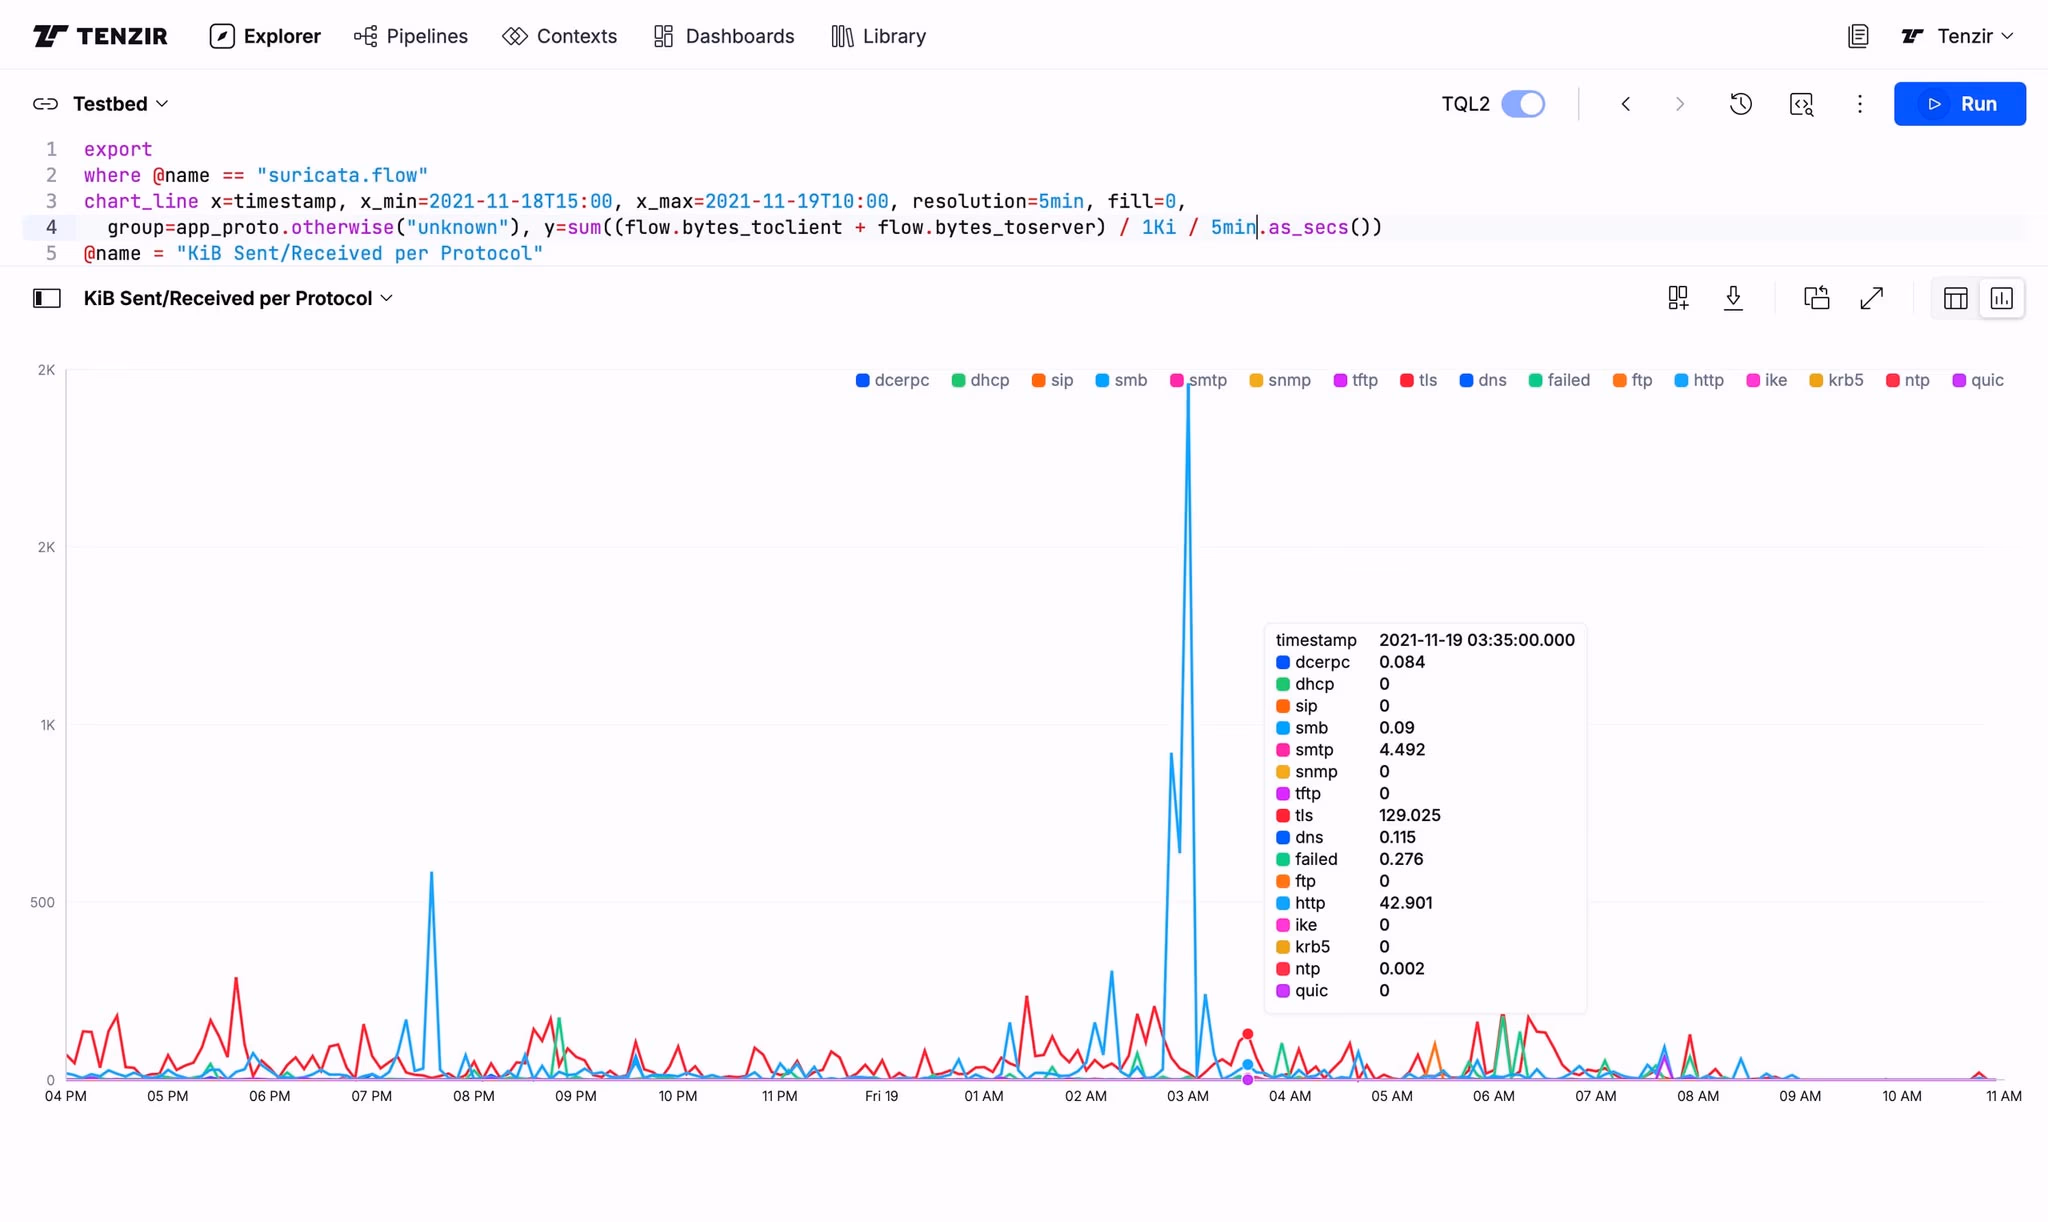Switch to the Contexts tab
The image size is (2048, 1222).
(560, 36)
